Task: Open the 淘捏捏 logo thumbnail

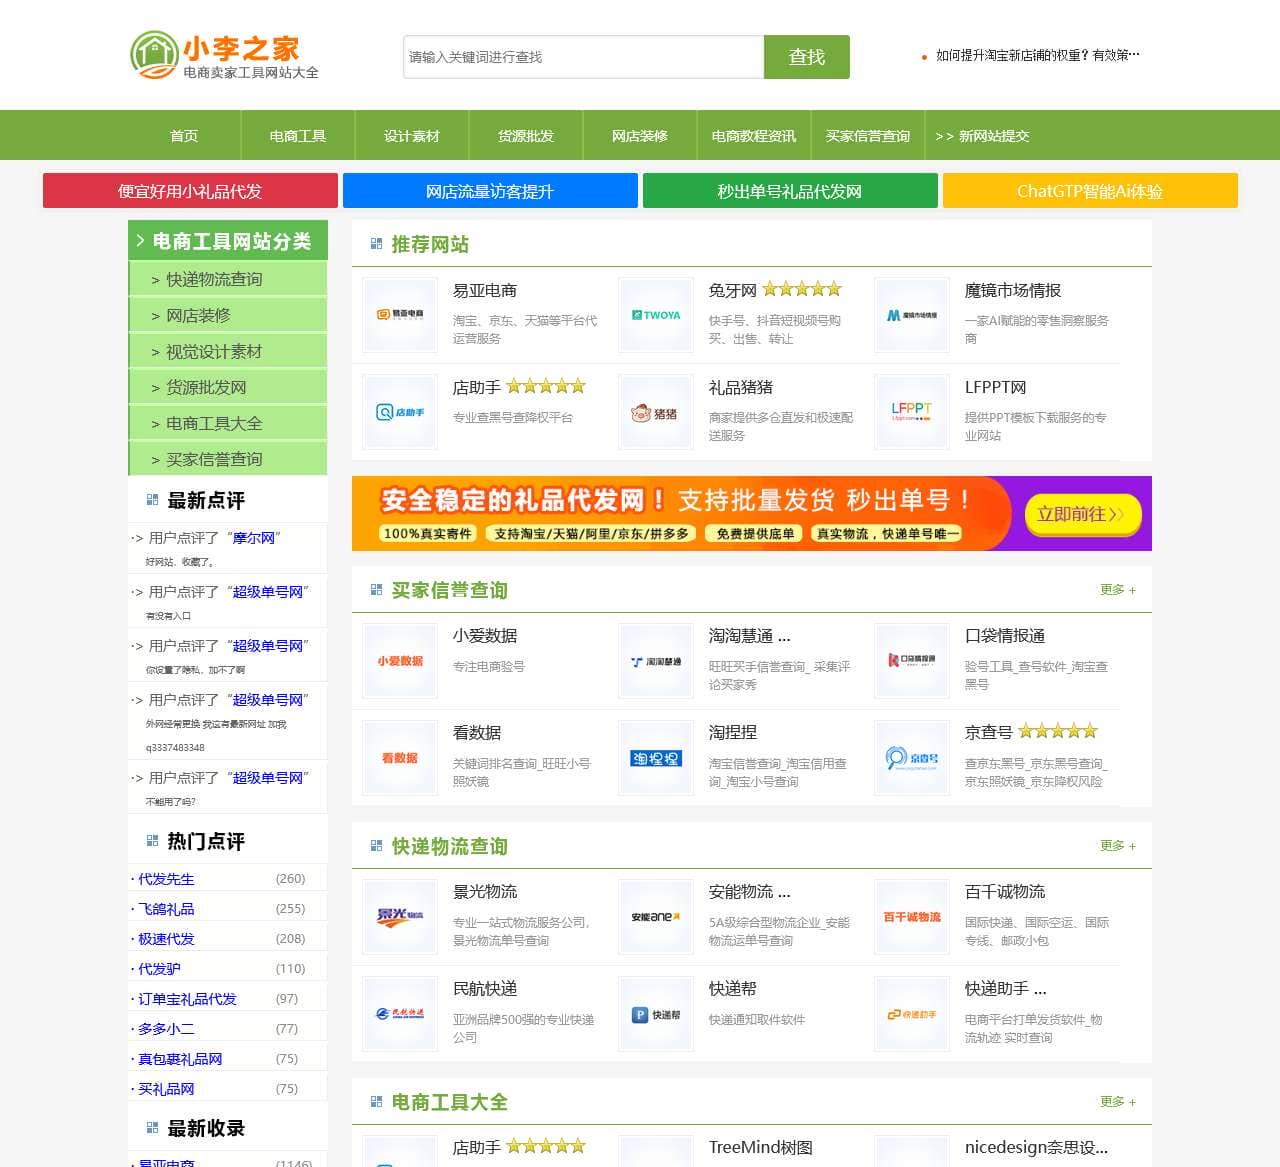Action: tap(656, 757)
